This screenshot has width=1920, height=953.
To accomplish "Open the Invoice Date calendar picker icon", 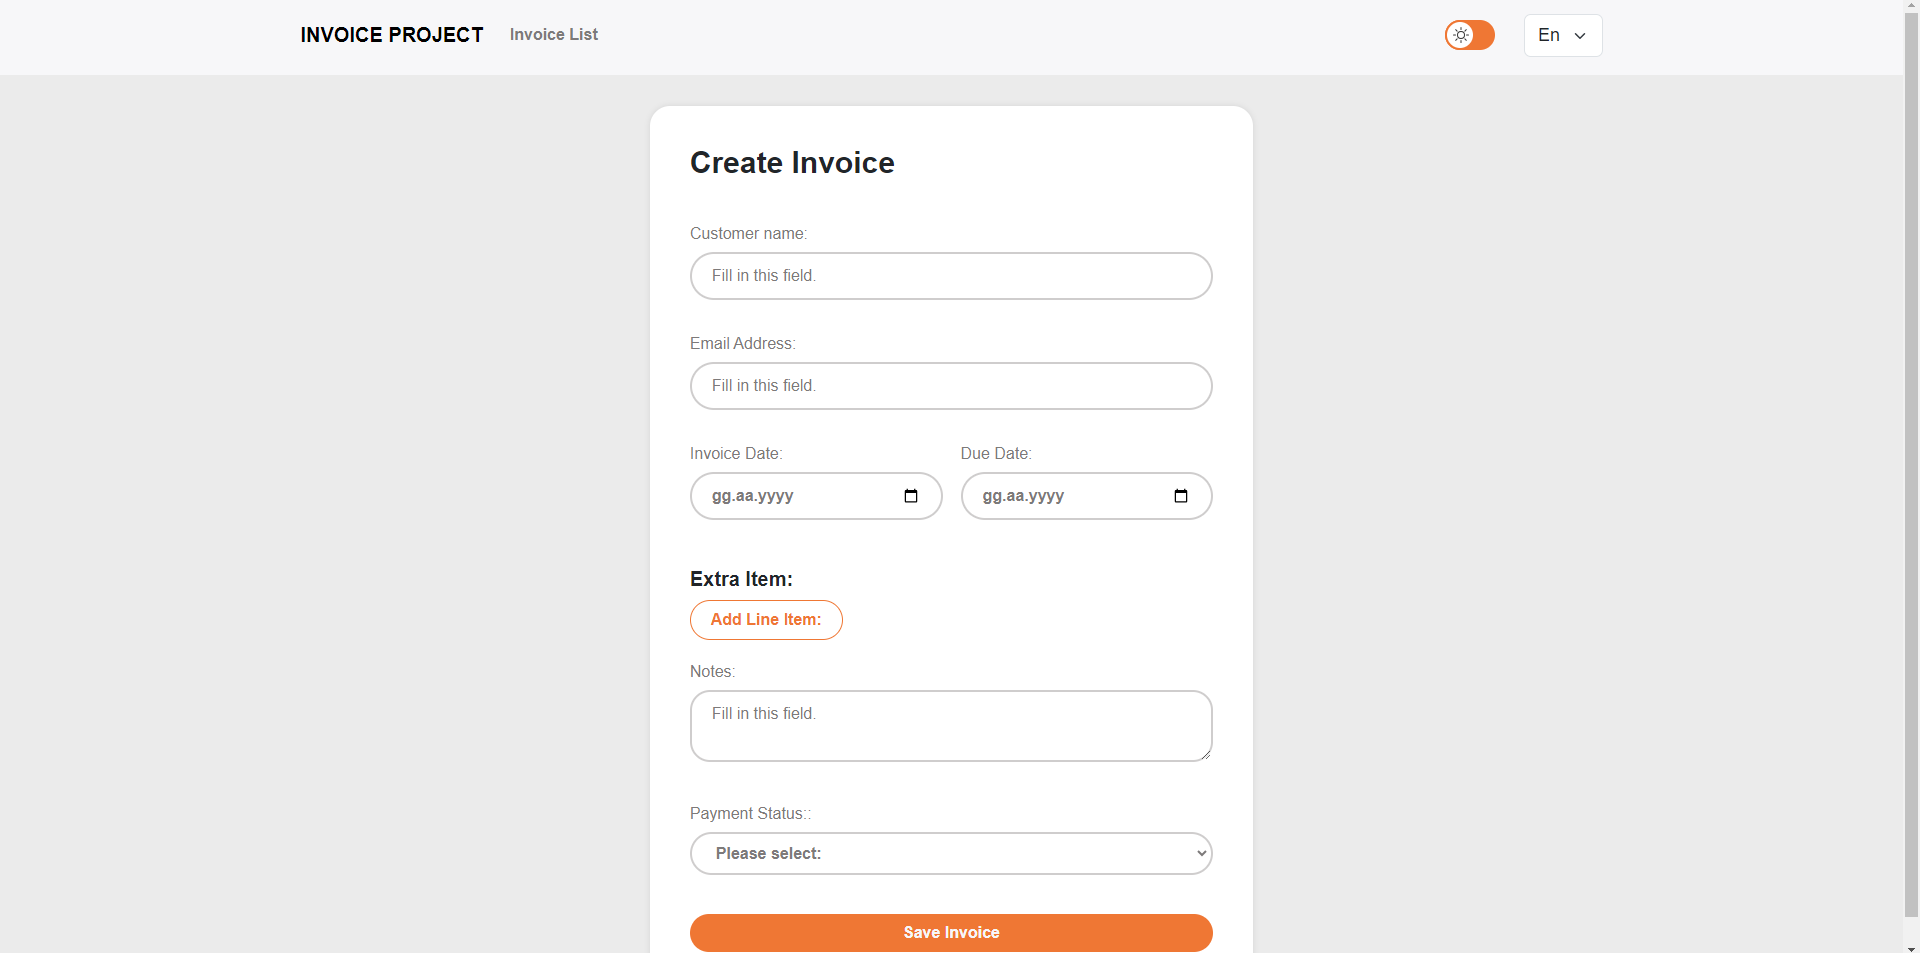I will click(x=910, y=496).
